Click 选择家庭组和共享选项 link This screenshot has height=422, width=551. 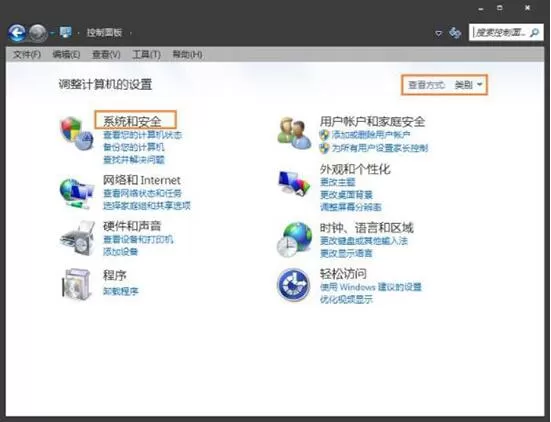click(147, 206)
